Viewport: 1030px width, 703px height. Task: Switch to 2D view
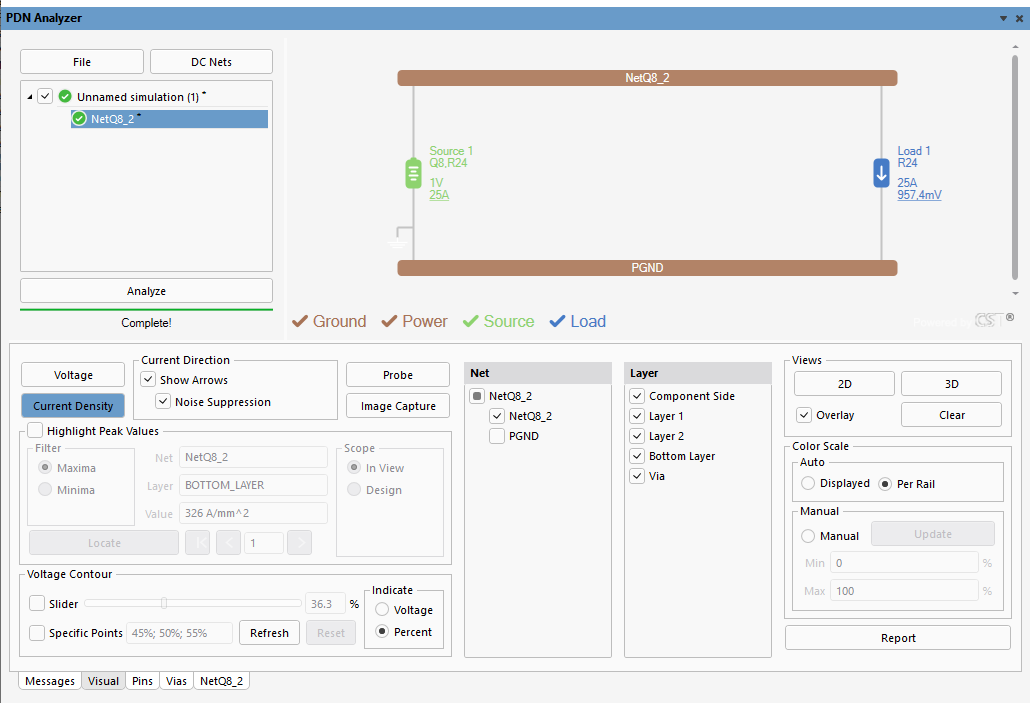(x=845, y=384)
